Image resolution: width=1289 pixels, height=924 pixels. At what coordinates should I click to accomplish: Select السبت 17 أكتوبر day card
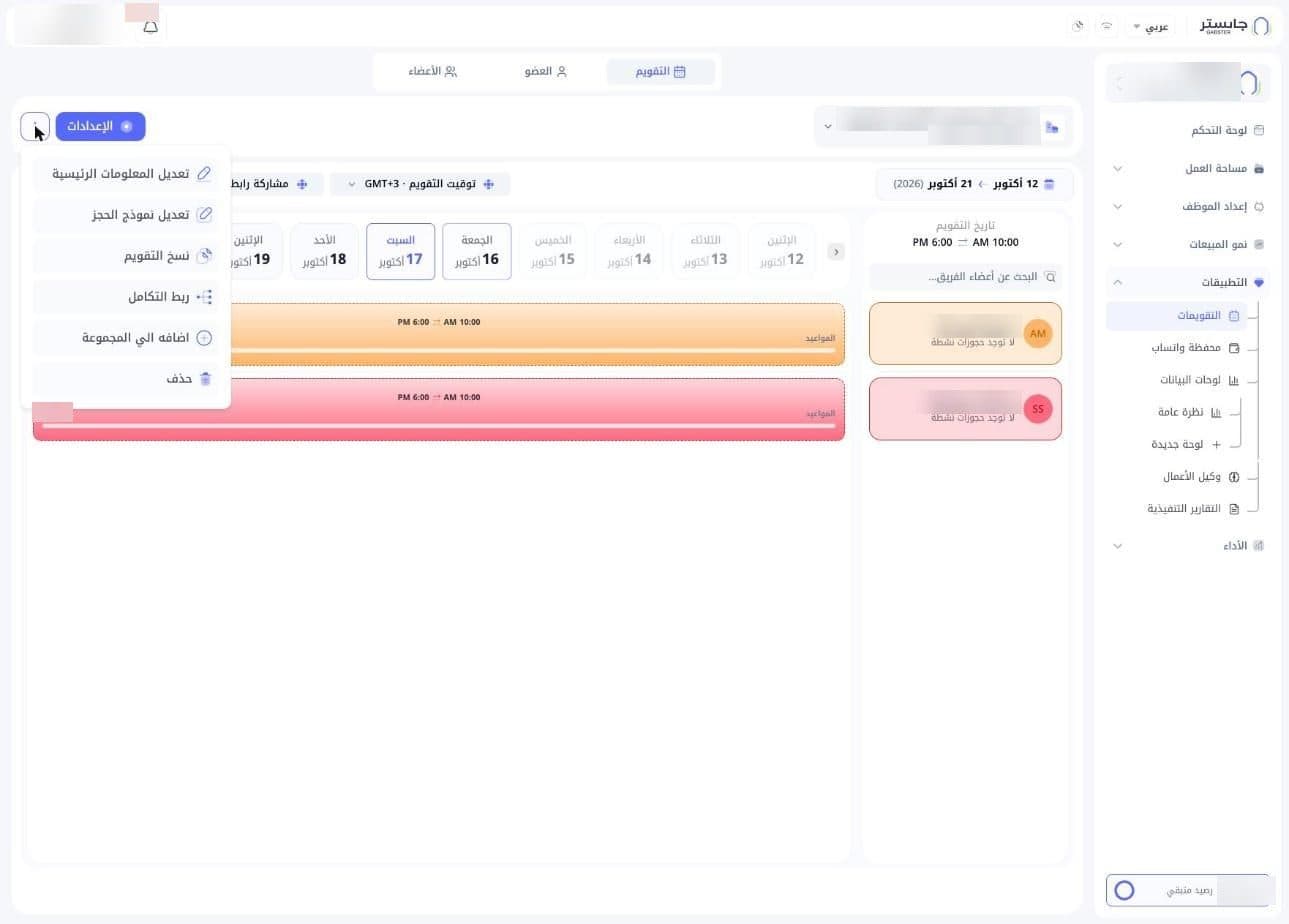(401, 251)
